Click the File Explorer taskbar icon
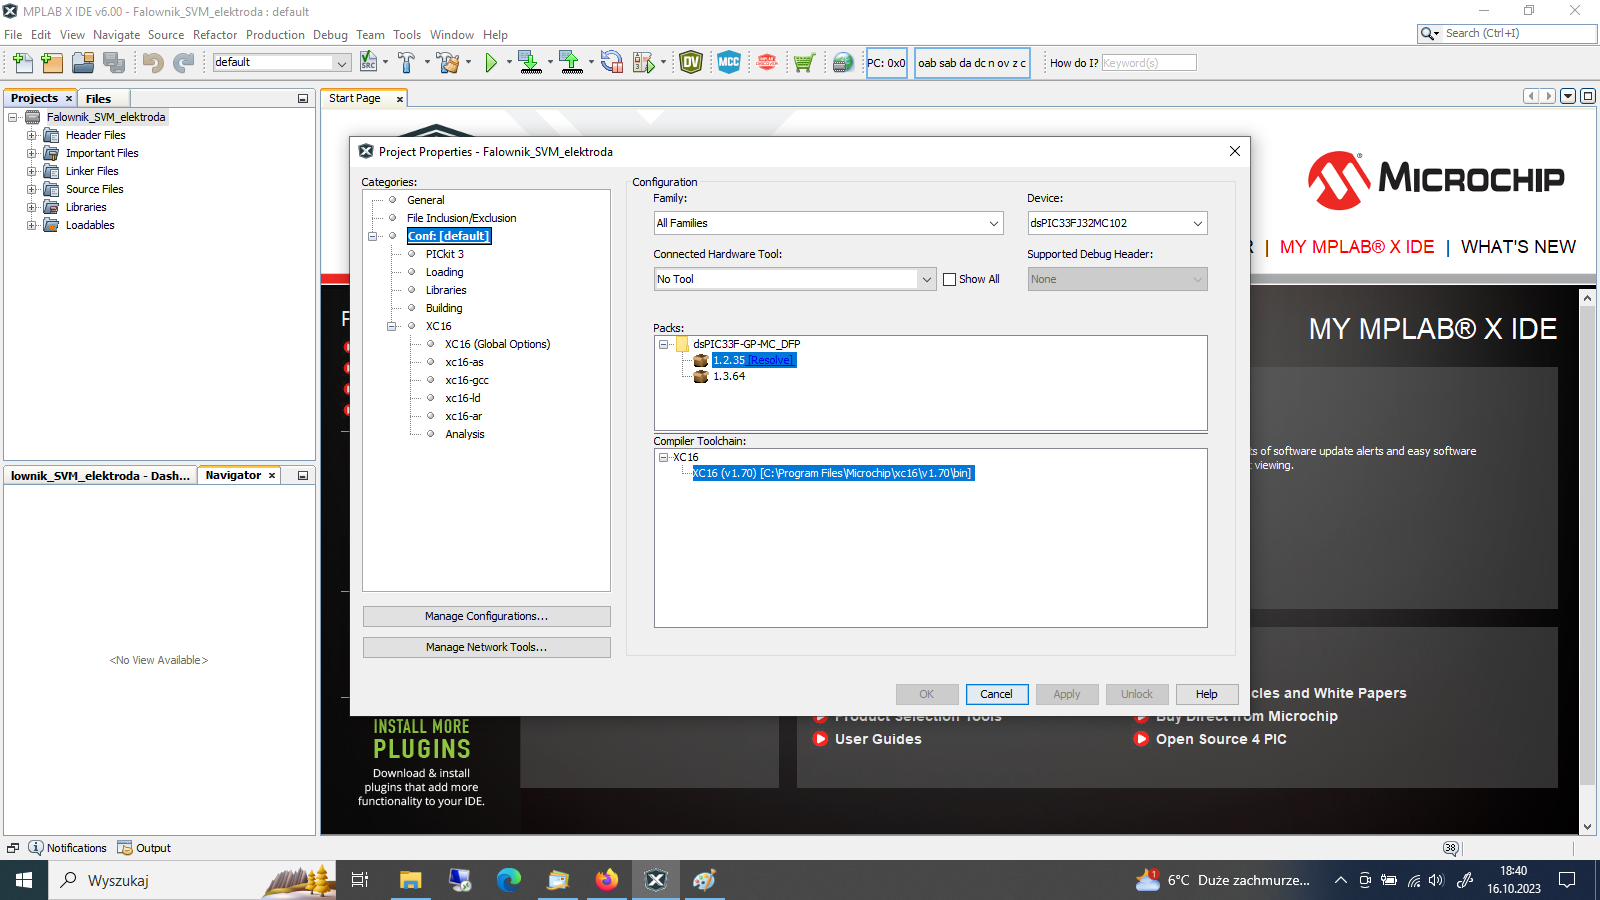The height and width of the screenshot is (900, 1600). coord(411,880)
